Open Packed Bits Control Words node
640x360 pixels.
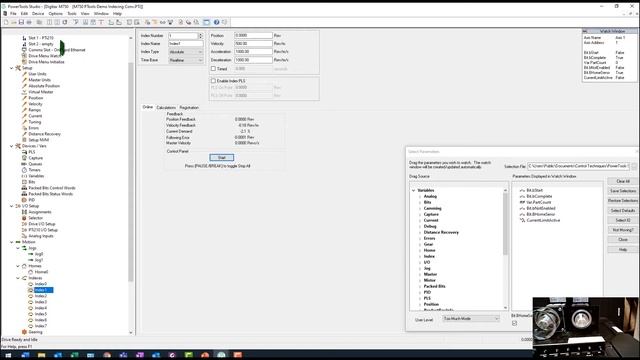tap(52, 188)
